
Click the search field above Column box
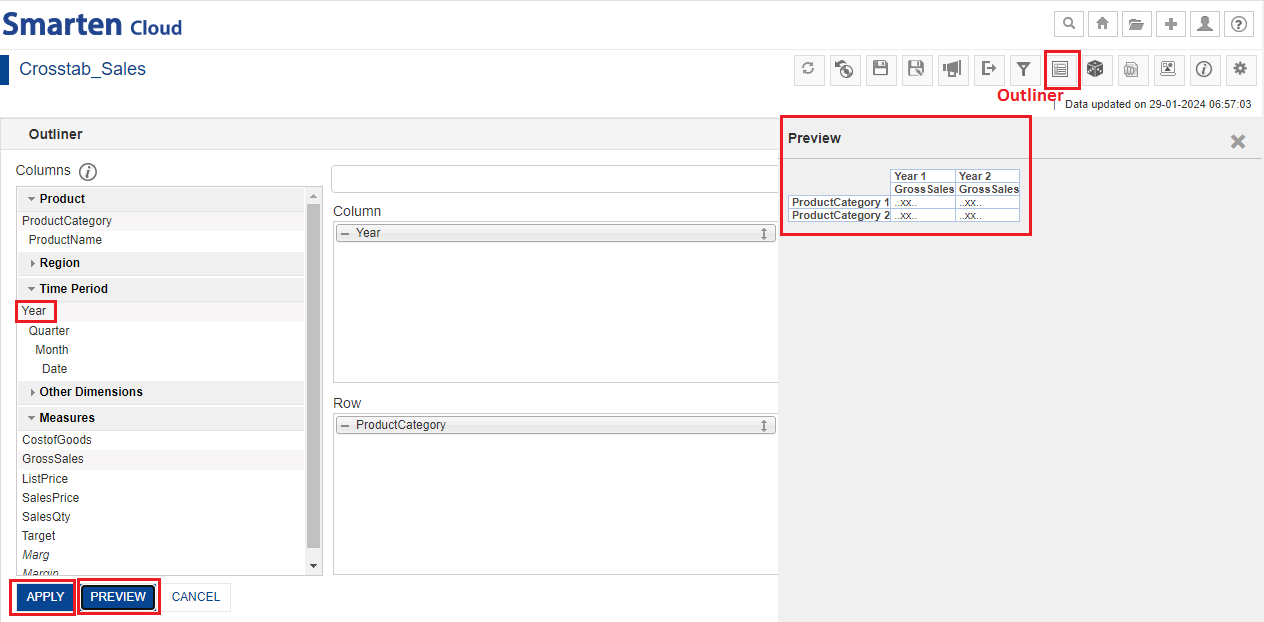click(554, 179)
